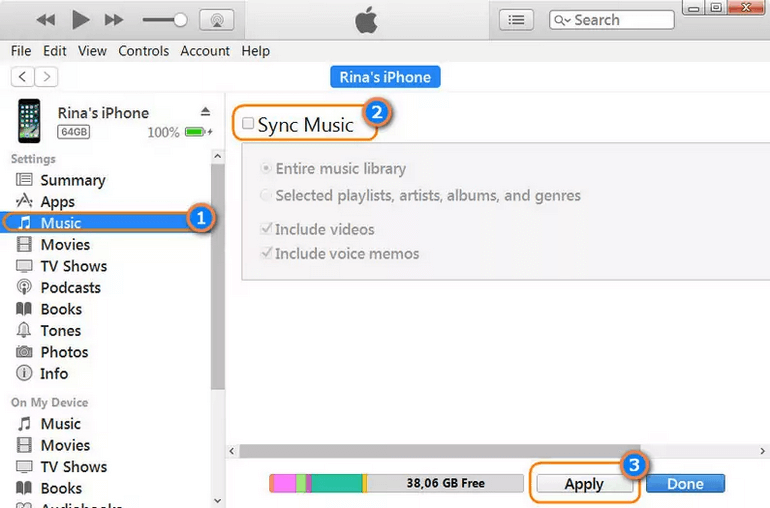This screenshot has height=508, width=770.
Task: Click the fast forward next track button
Action: point(114,20)
